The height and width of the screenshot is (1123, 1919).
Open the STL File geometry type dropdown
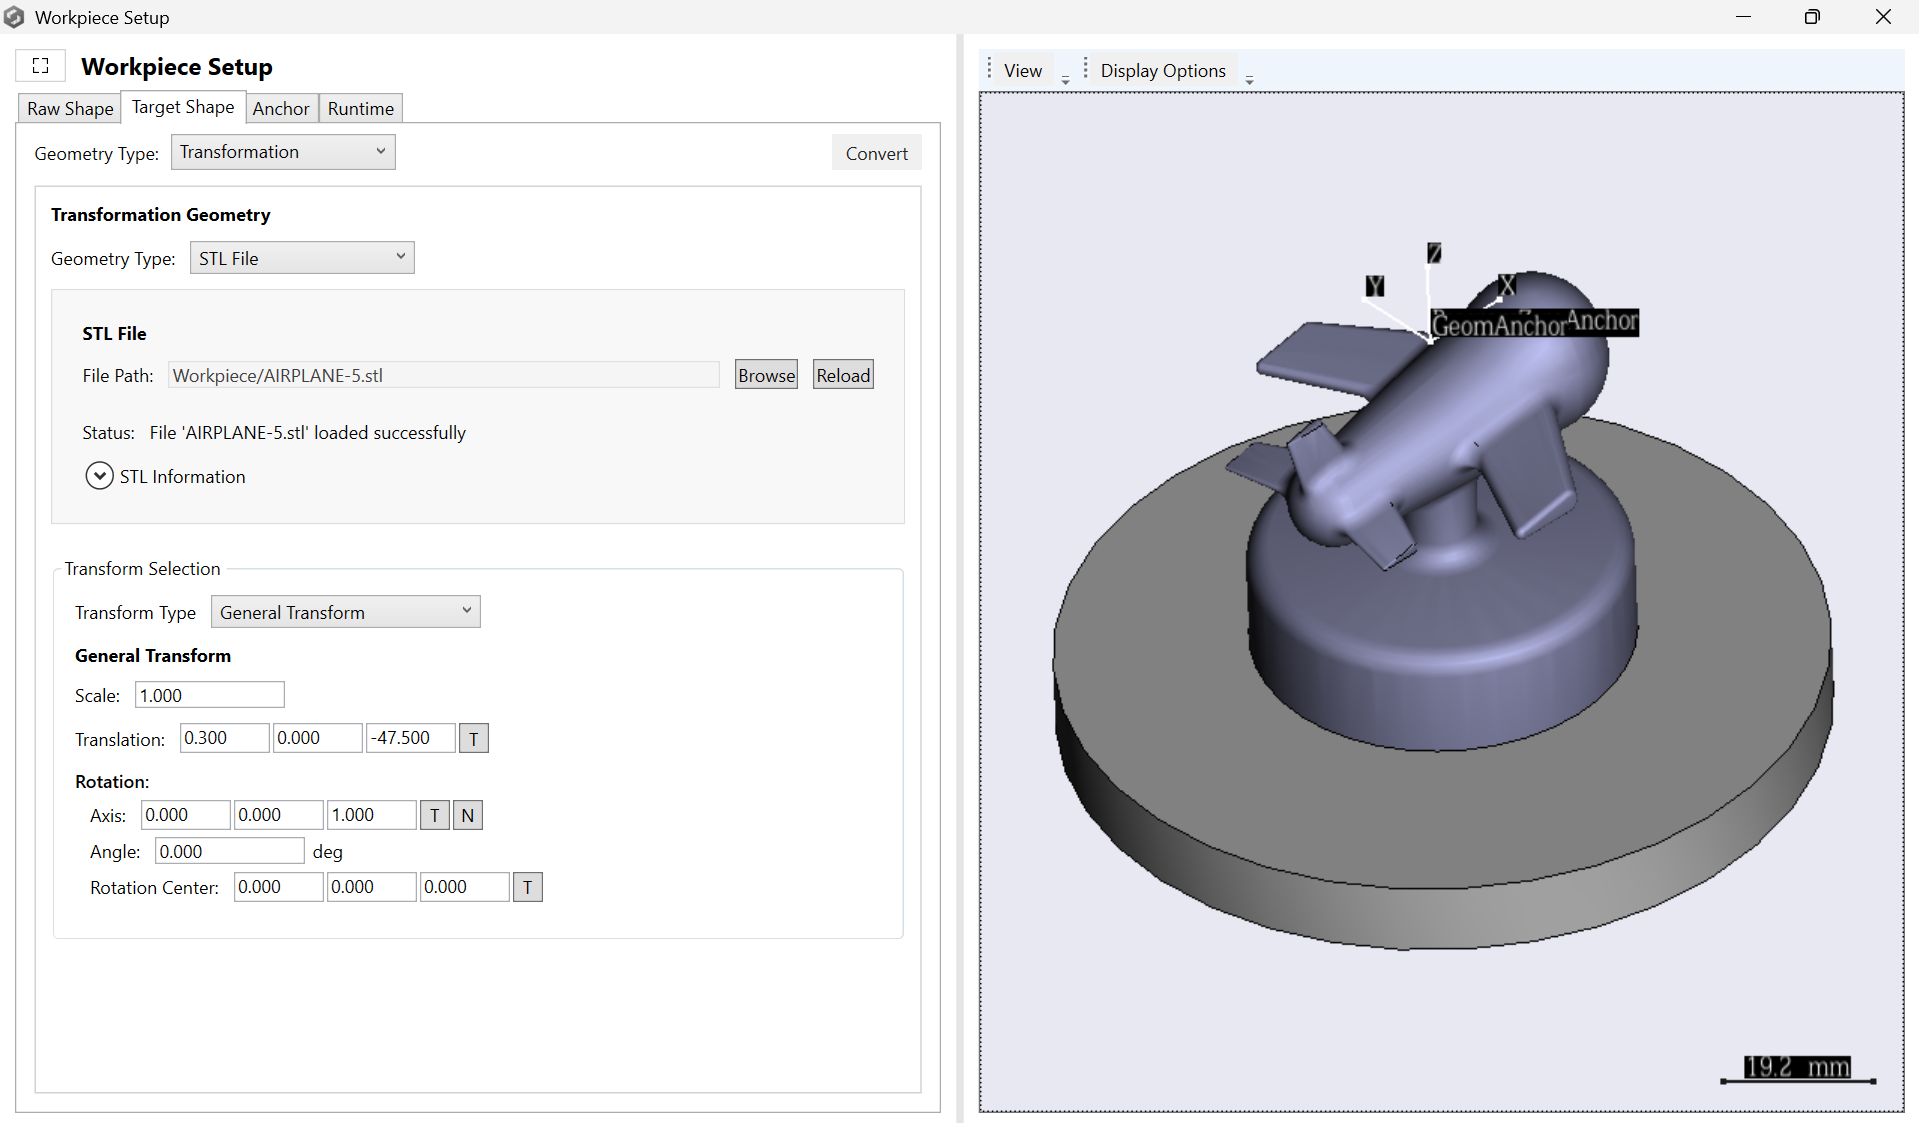click(301, 258)
